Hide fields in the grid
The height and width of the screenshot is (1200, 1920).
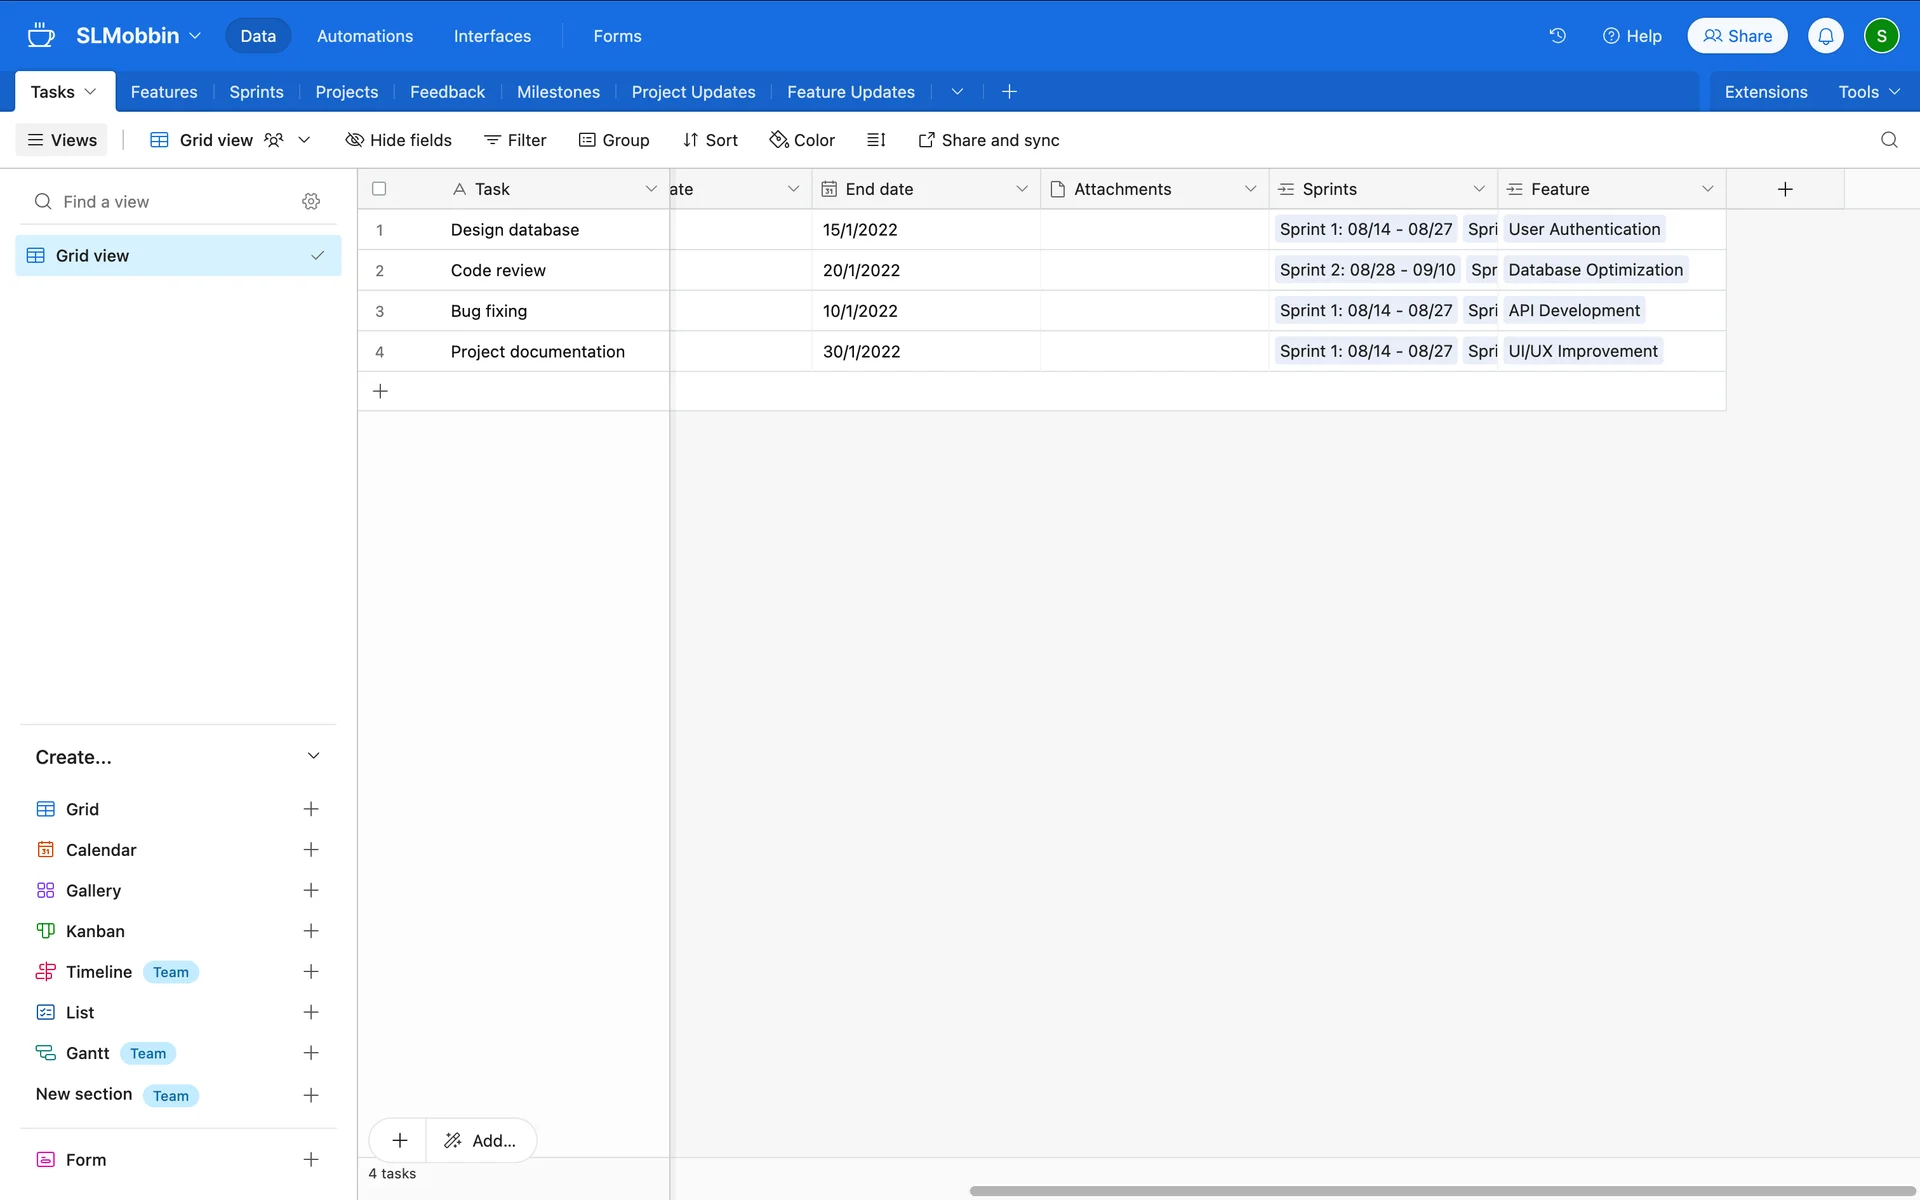click(x=398, y=140)
